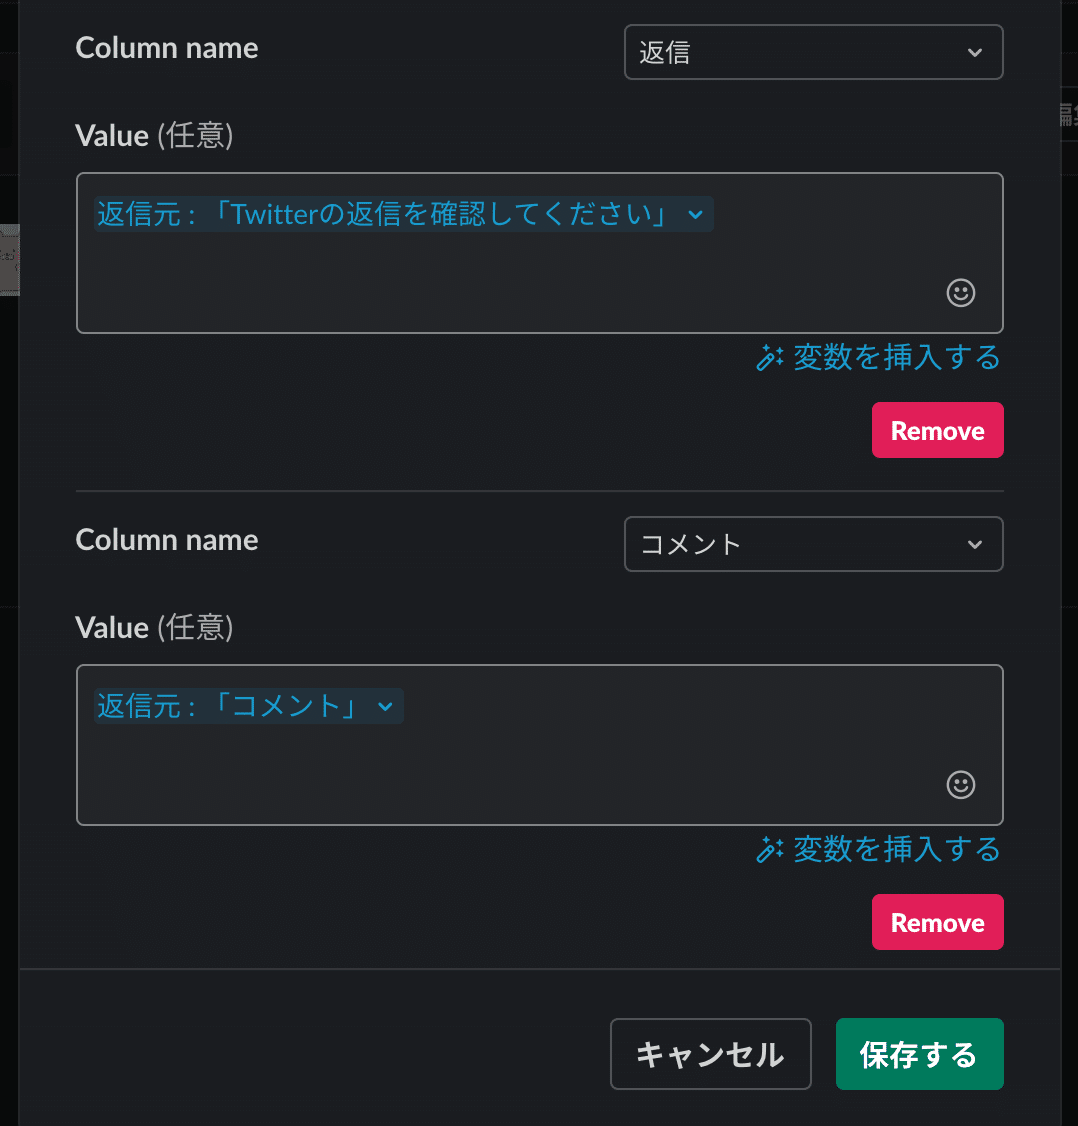Viewport: 1078px width, 1126px height.
Task: Open the emoji picker in the second Value field
Action: (x=960, y=785)
